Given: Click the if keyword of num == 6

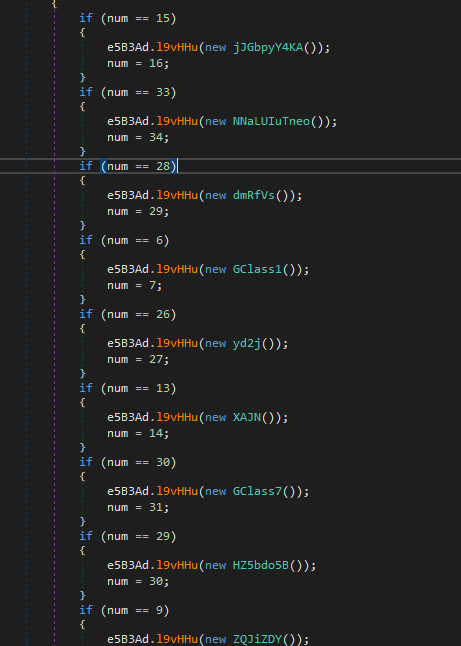Looking at the screenshot, I should pyautogui.click(x=86, y=240).
